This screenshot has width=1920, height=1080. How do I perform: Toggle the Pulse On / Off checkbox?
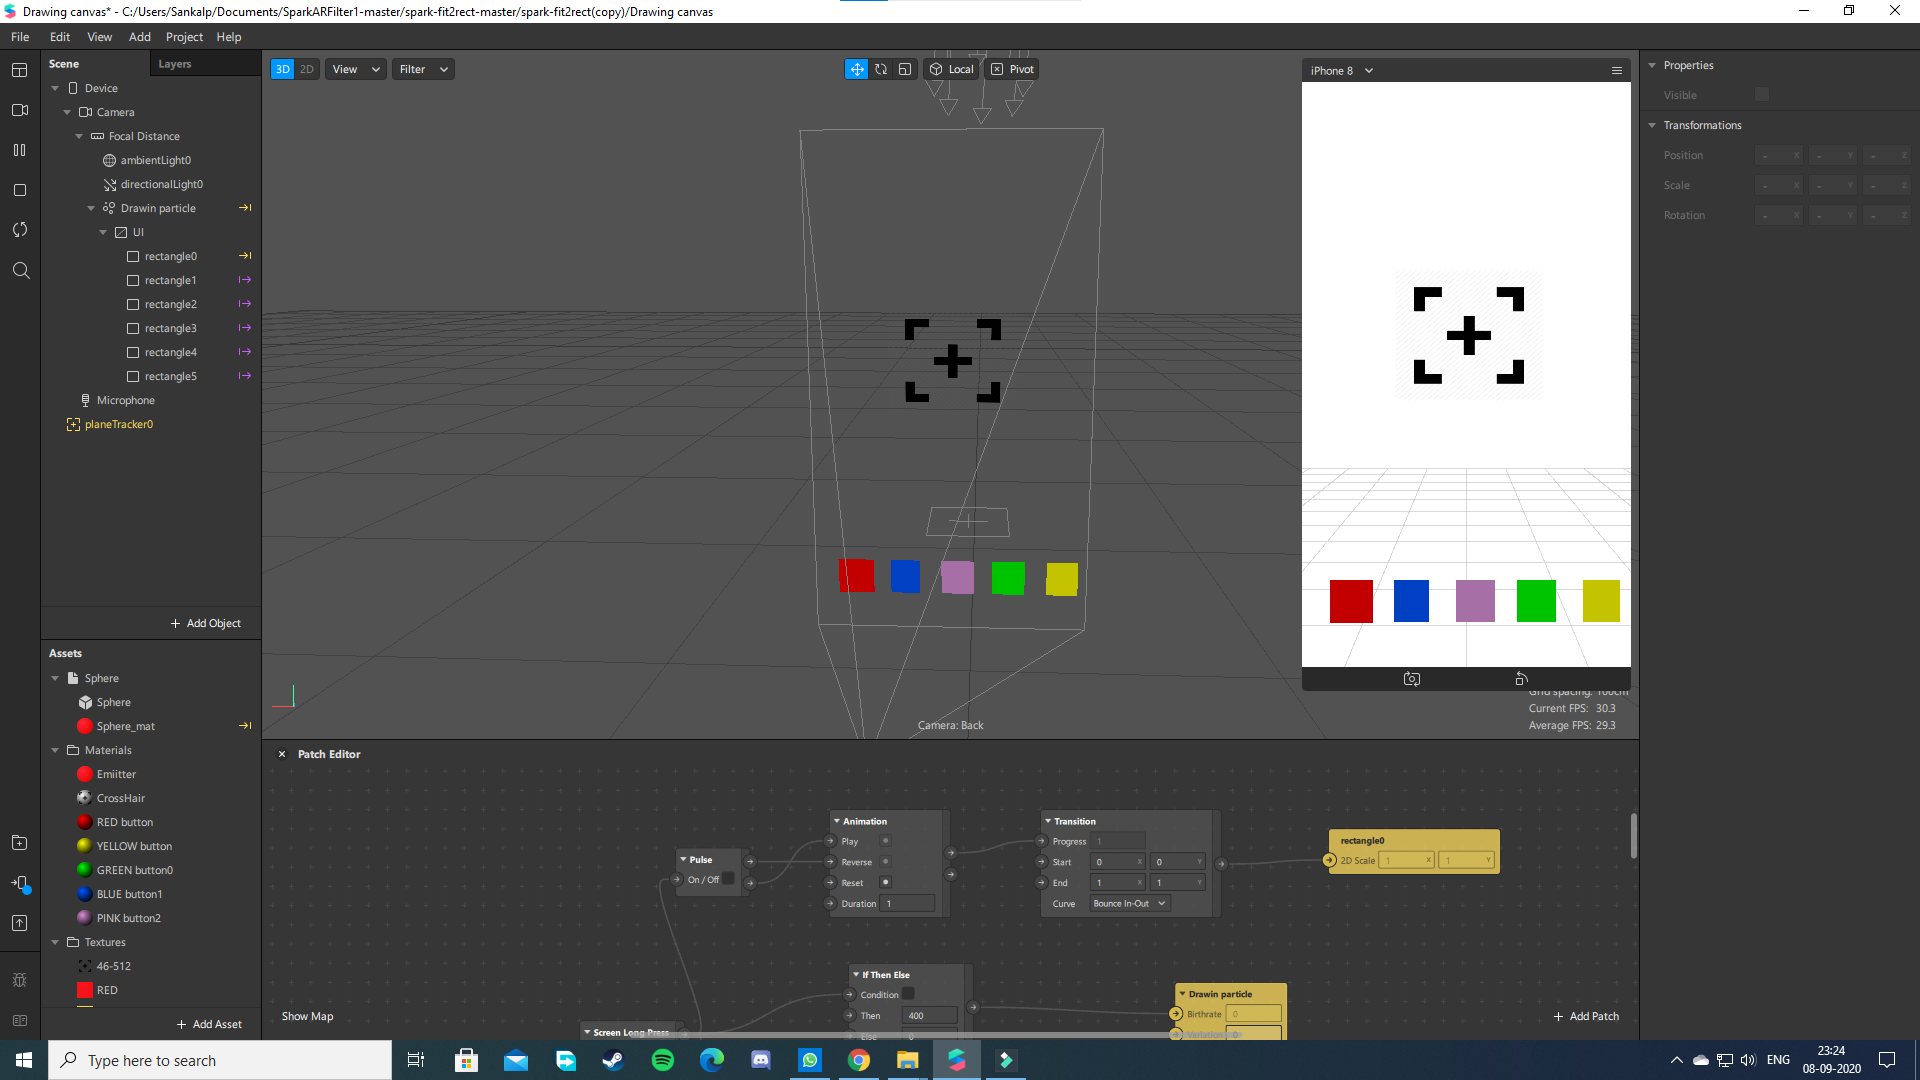pos(729,880)
